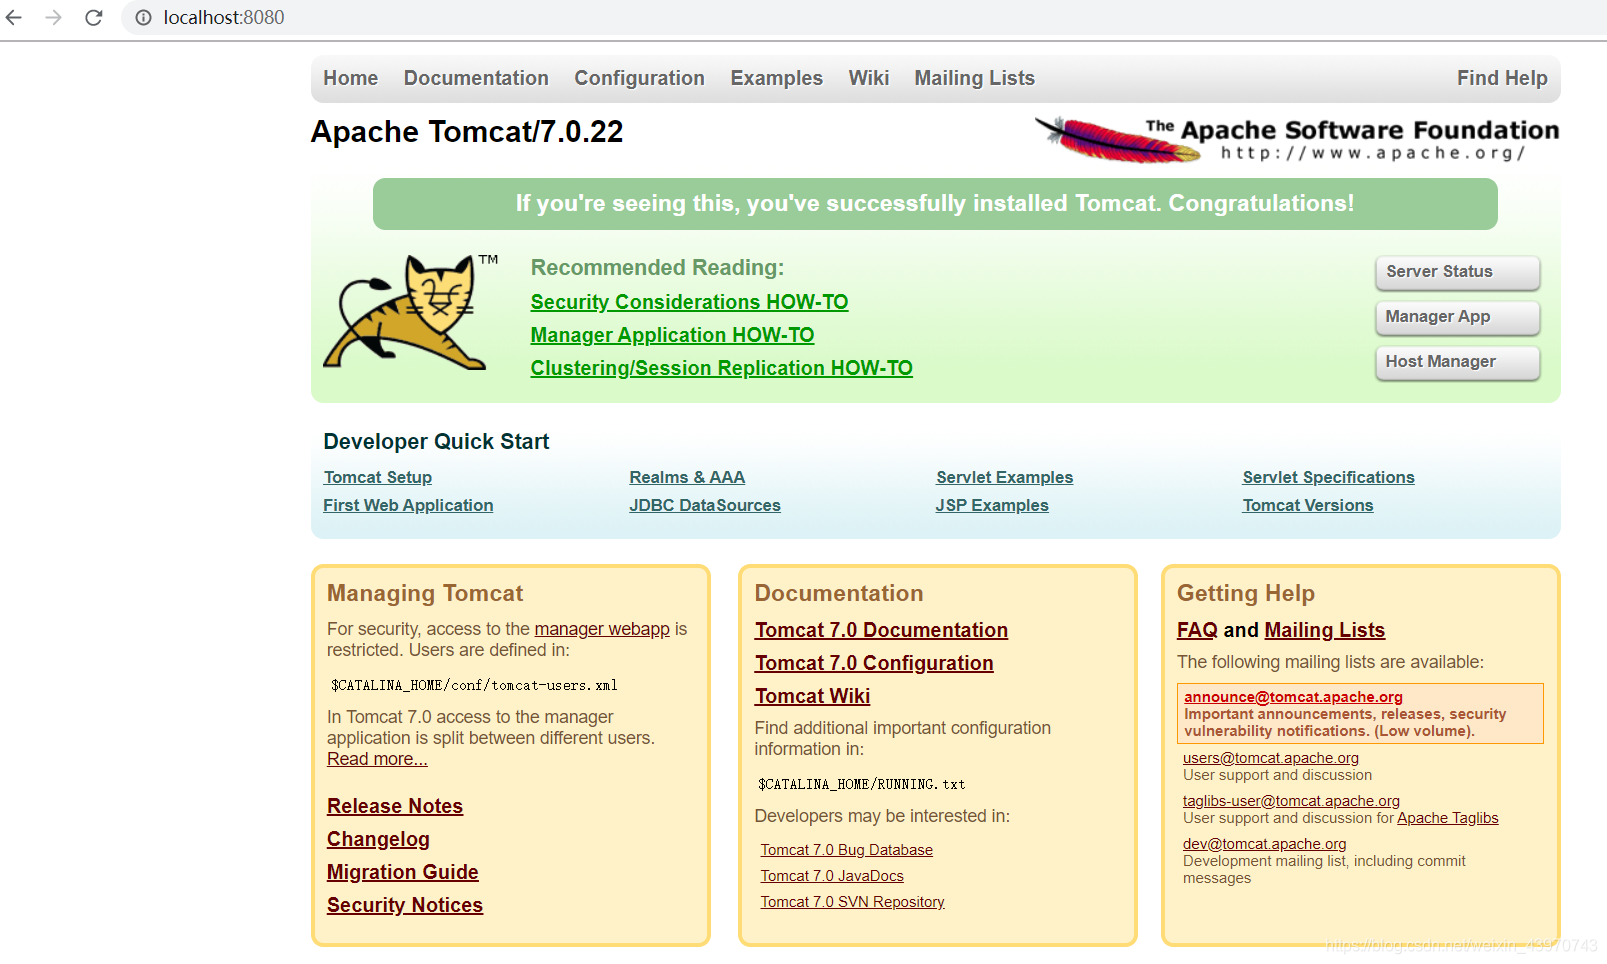
Task: Open Examples in the top navigation
Action: point(776,78)
